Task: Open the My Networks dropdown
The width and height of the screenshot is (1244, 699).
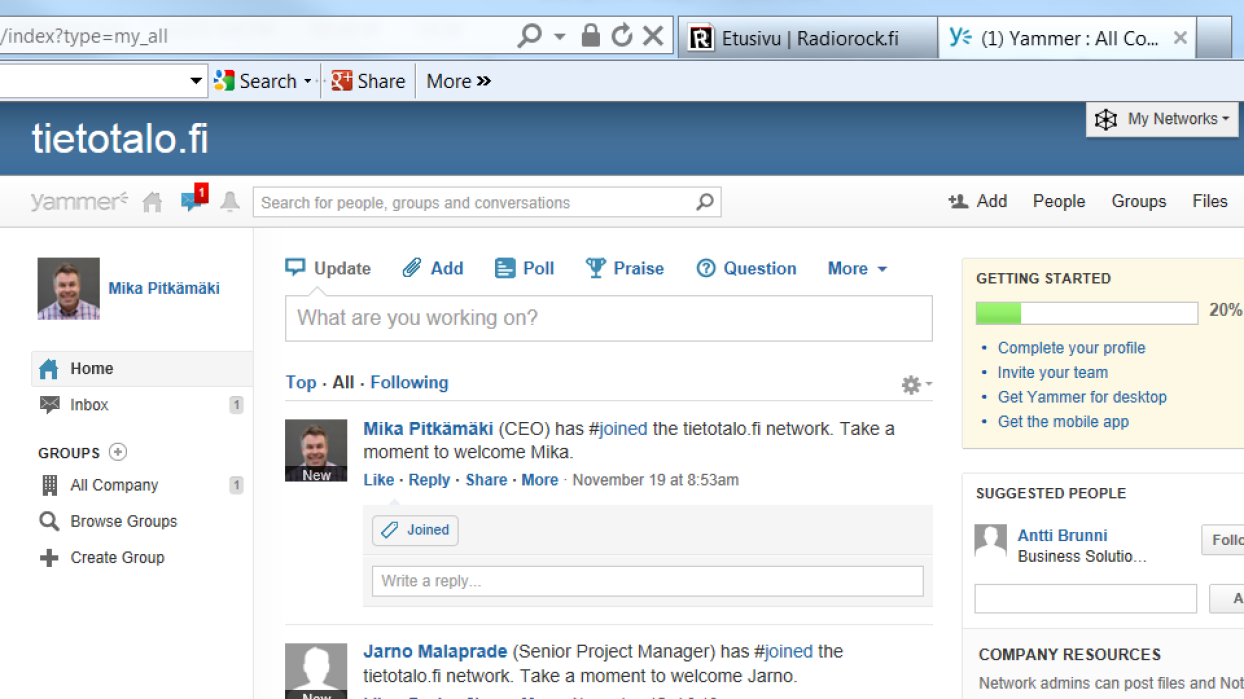Action: (1162, 119)
